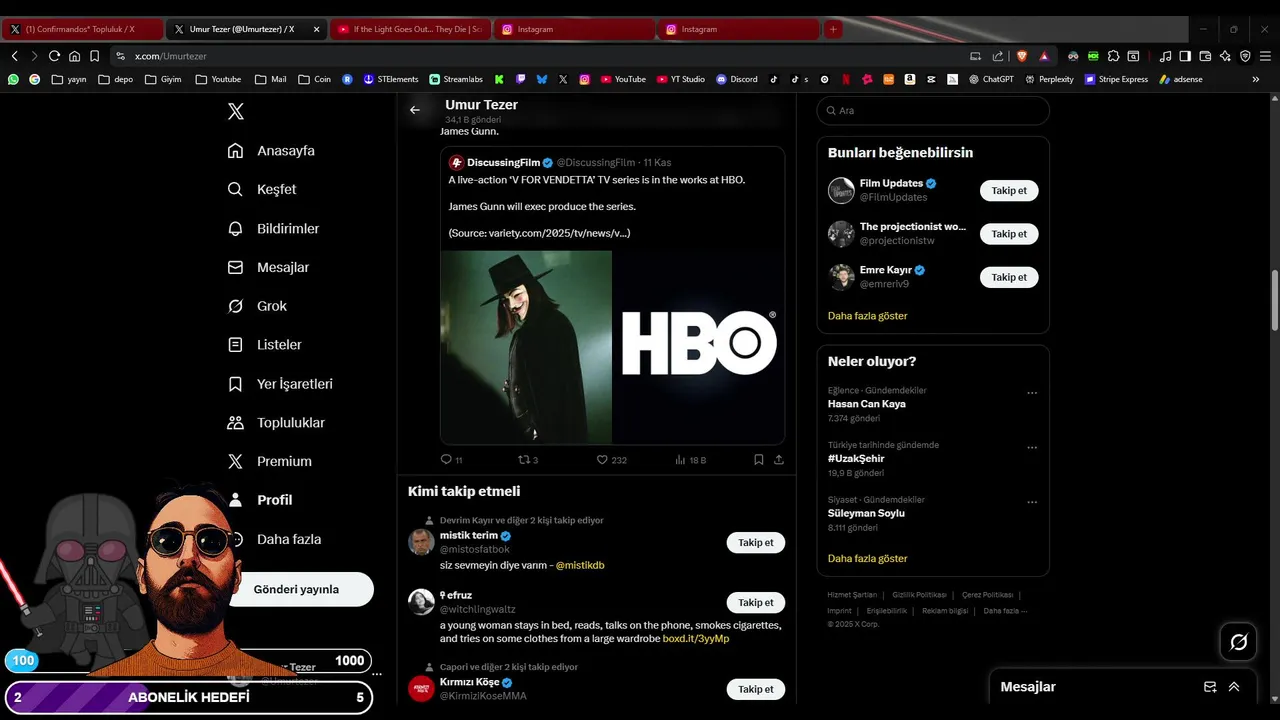Follow Emre Kayır account
The height and width of the screenshot is (720, 1280).
click(x=1009, y=277)
